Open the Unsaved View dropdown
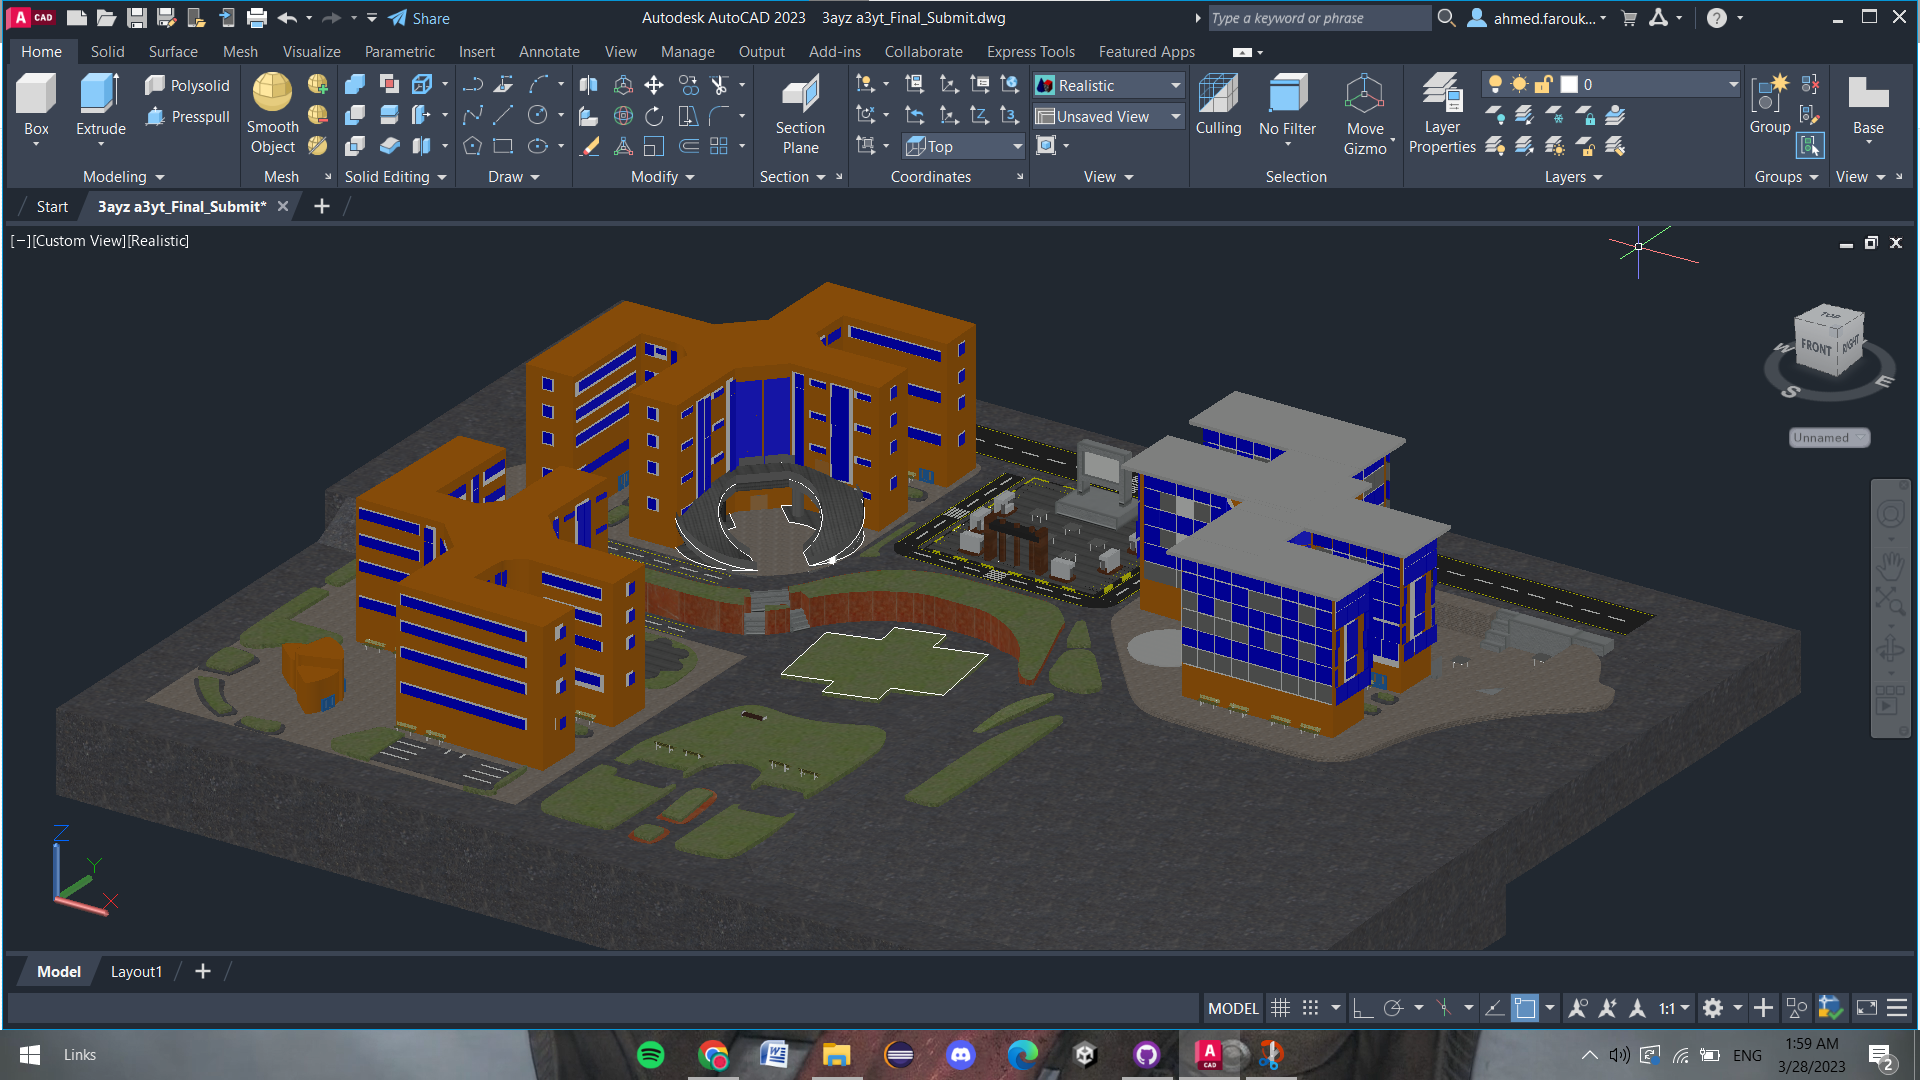Image resolution: width=1920 pixels, height=1080 pixels. point(1177,116)
